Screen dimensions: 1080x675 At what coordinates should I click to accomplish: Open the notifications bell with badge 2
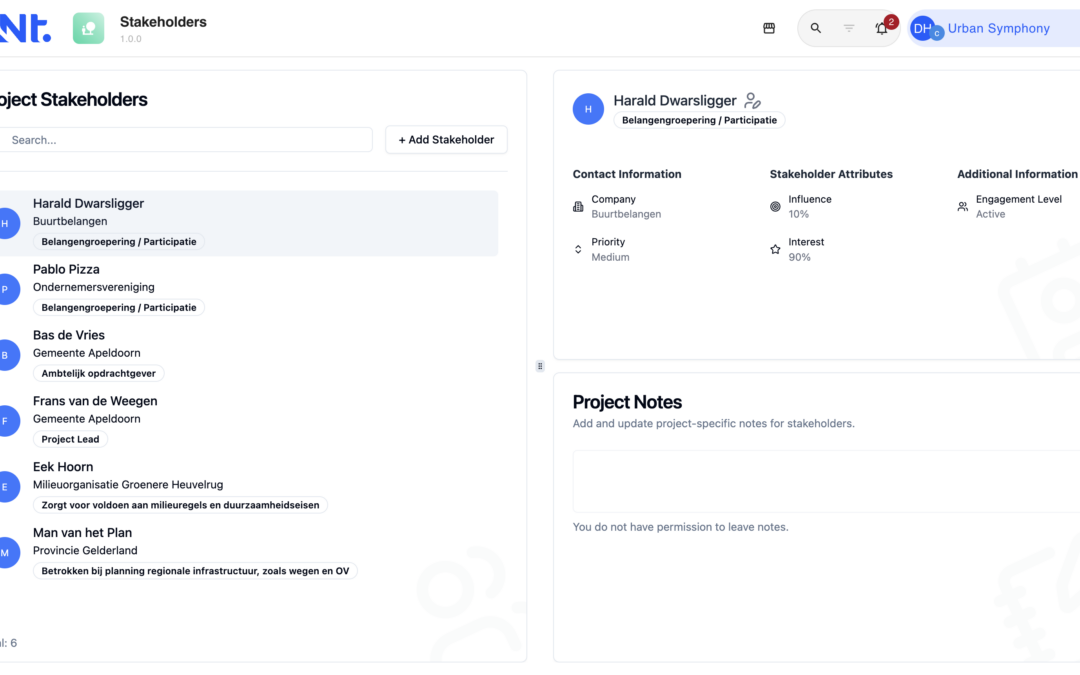coord(882,28)
